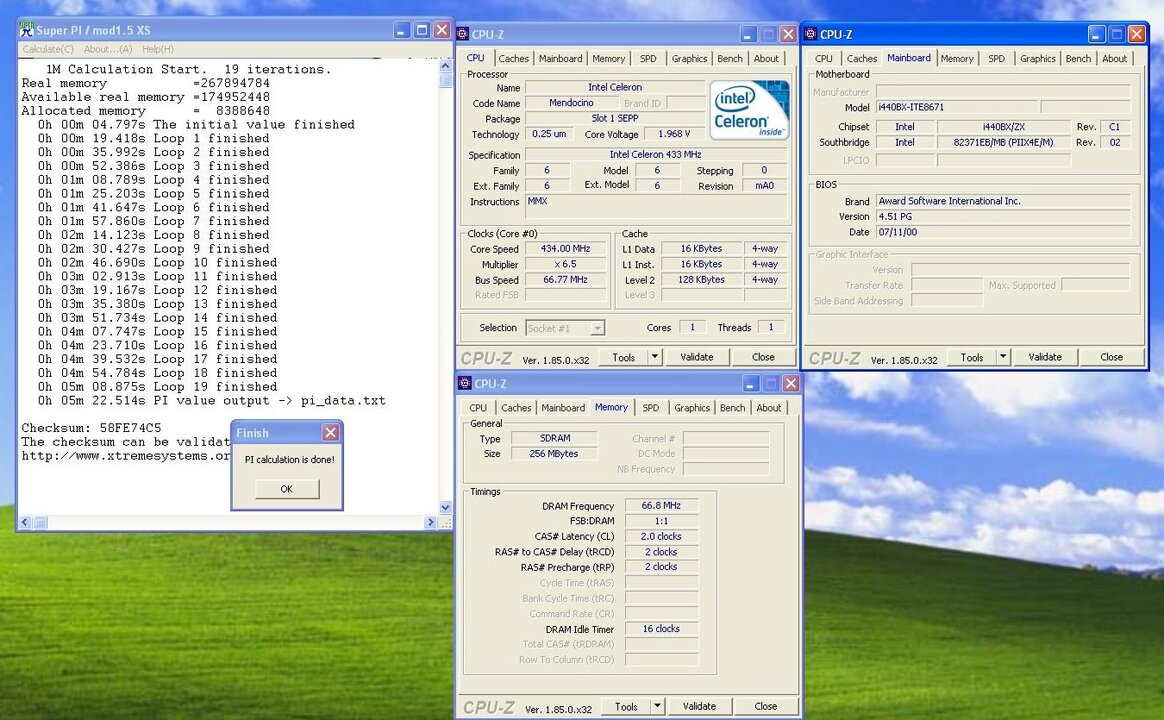Select About tab in Memory window

pyautogui.click(x=768, y=408)
